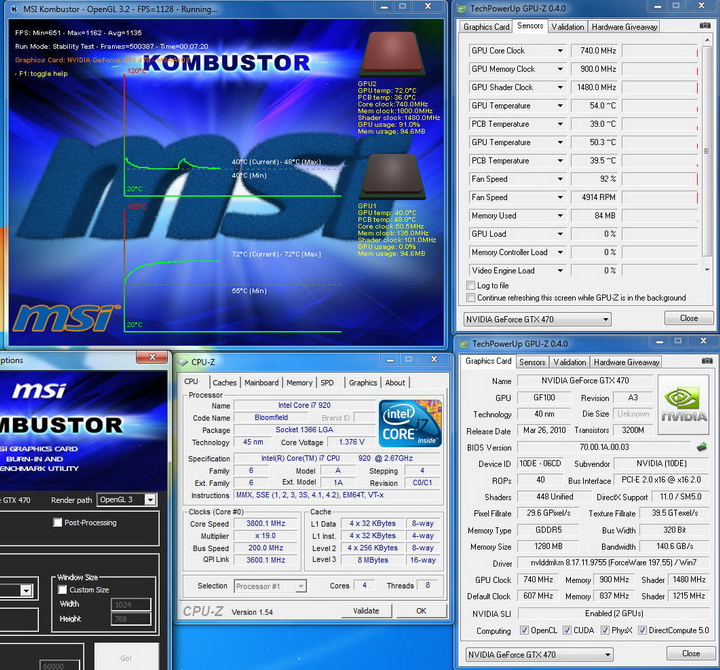Click the Fan Speed RPM sensor graph

[x=660, y=197]
